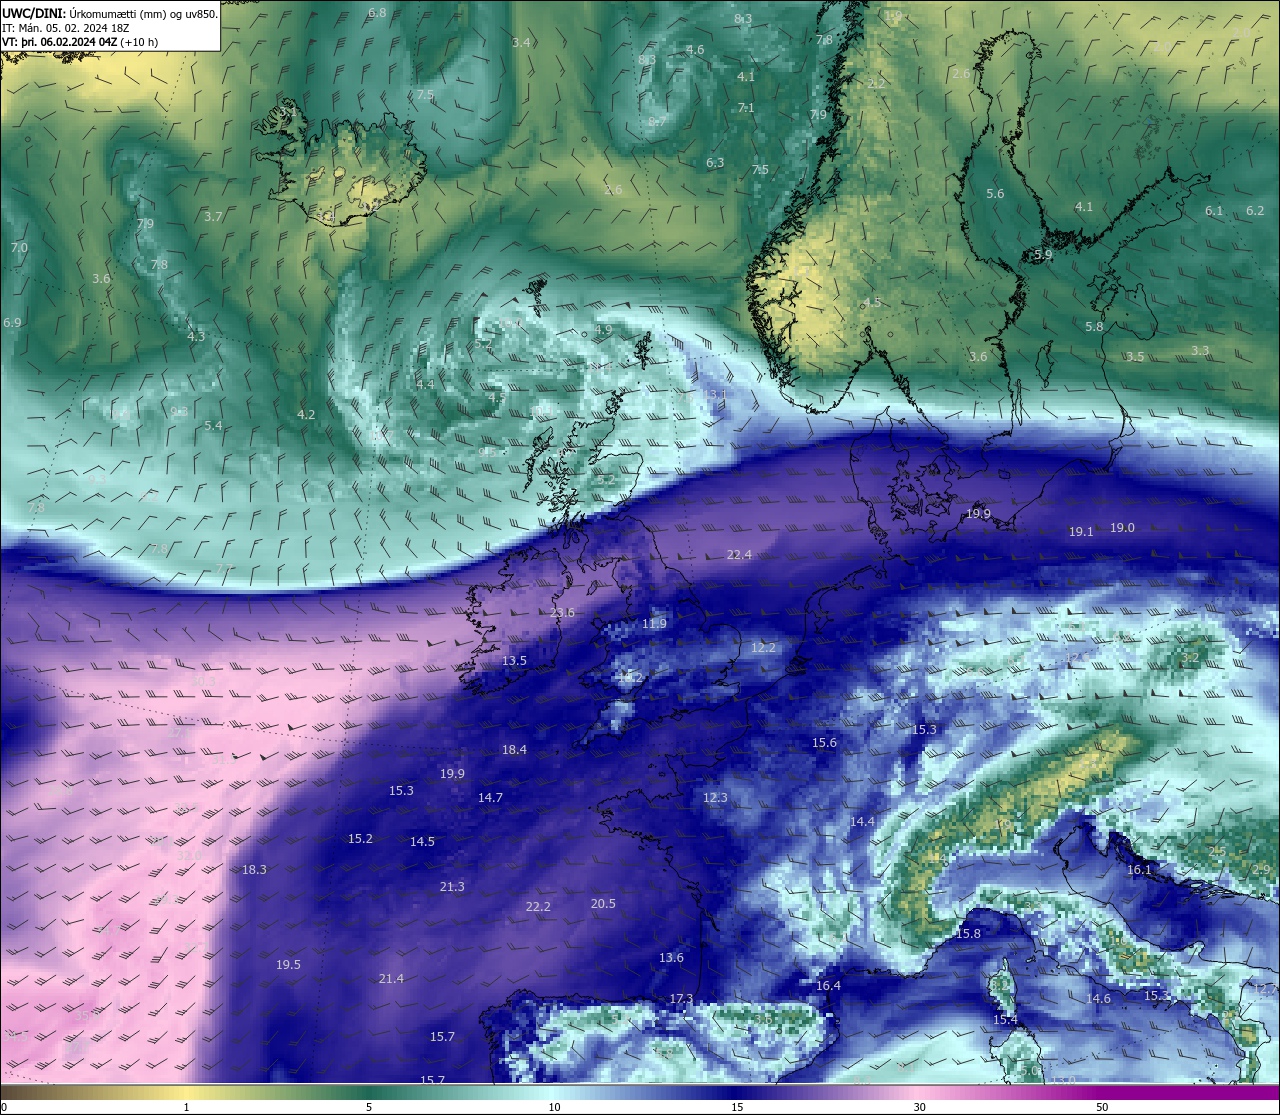Click the 5.6 value label

[x=995, y=194]
